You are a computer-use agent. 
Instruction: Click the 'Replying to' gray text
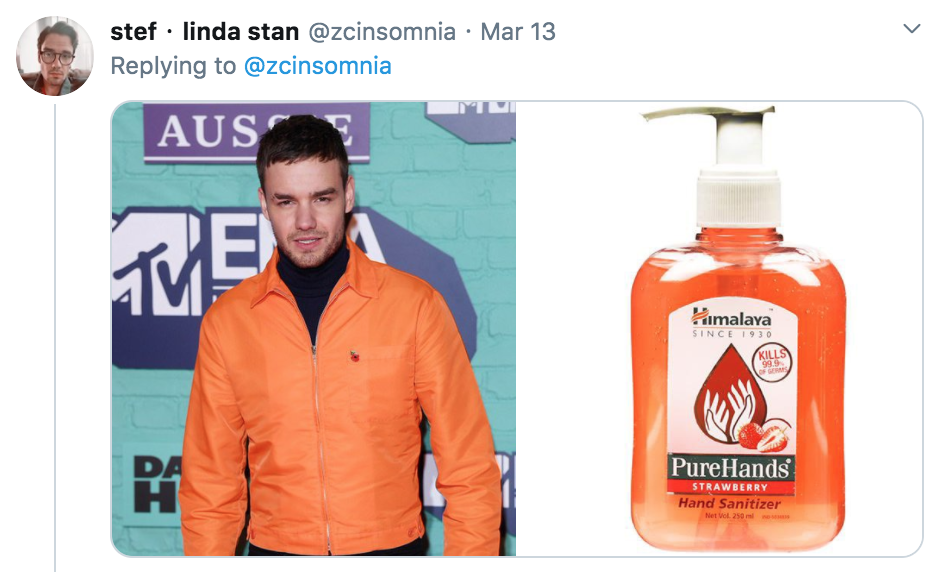(x=173, y=66)
